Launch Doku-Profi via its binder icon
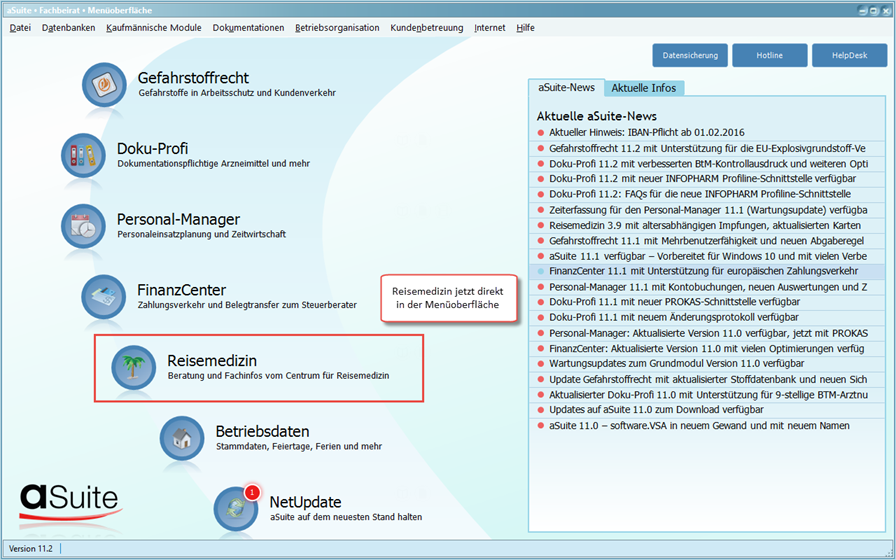This screenshot has width=896, height=560. [84, 156]
